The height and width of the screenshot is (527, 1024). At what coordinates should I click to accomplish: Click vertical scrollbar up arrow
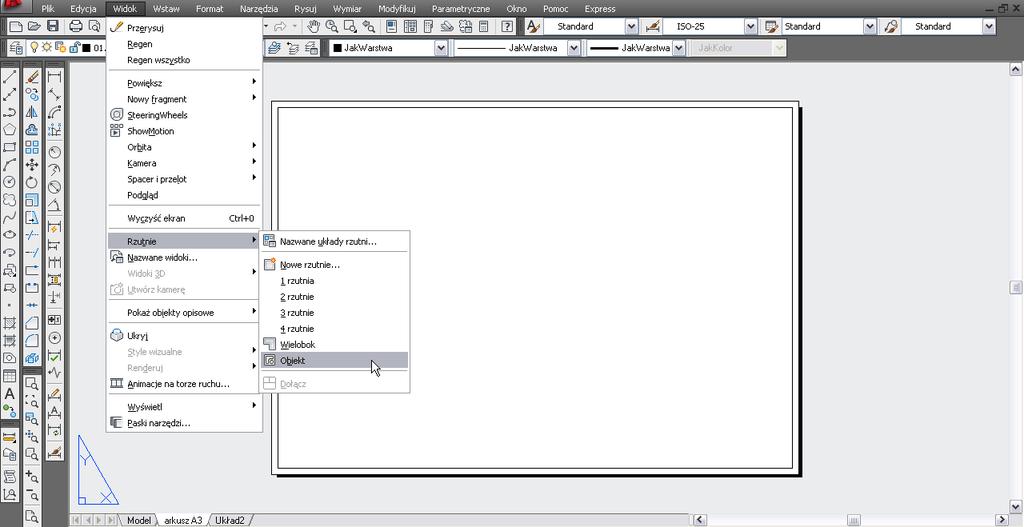[x=1016, y=69]
